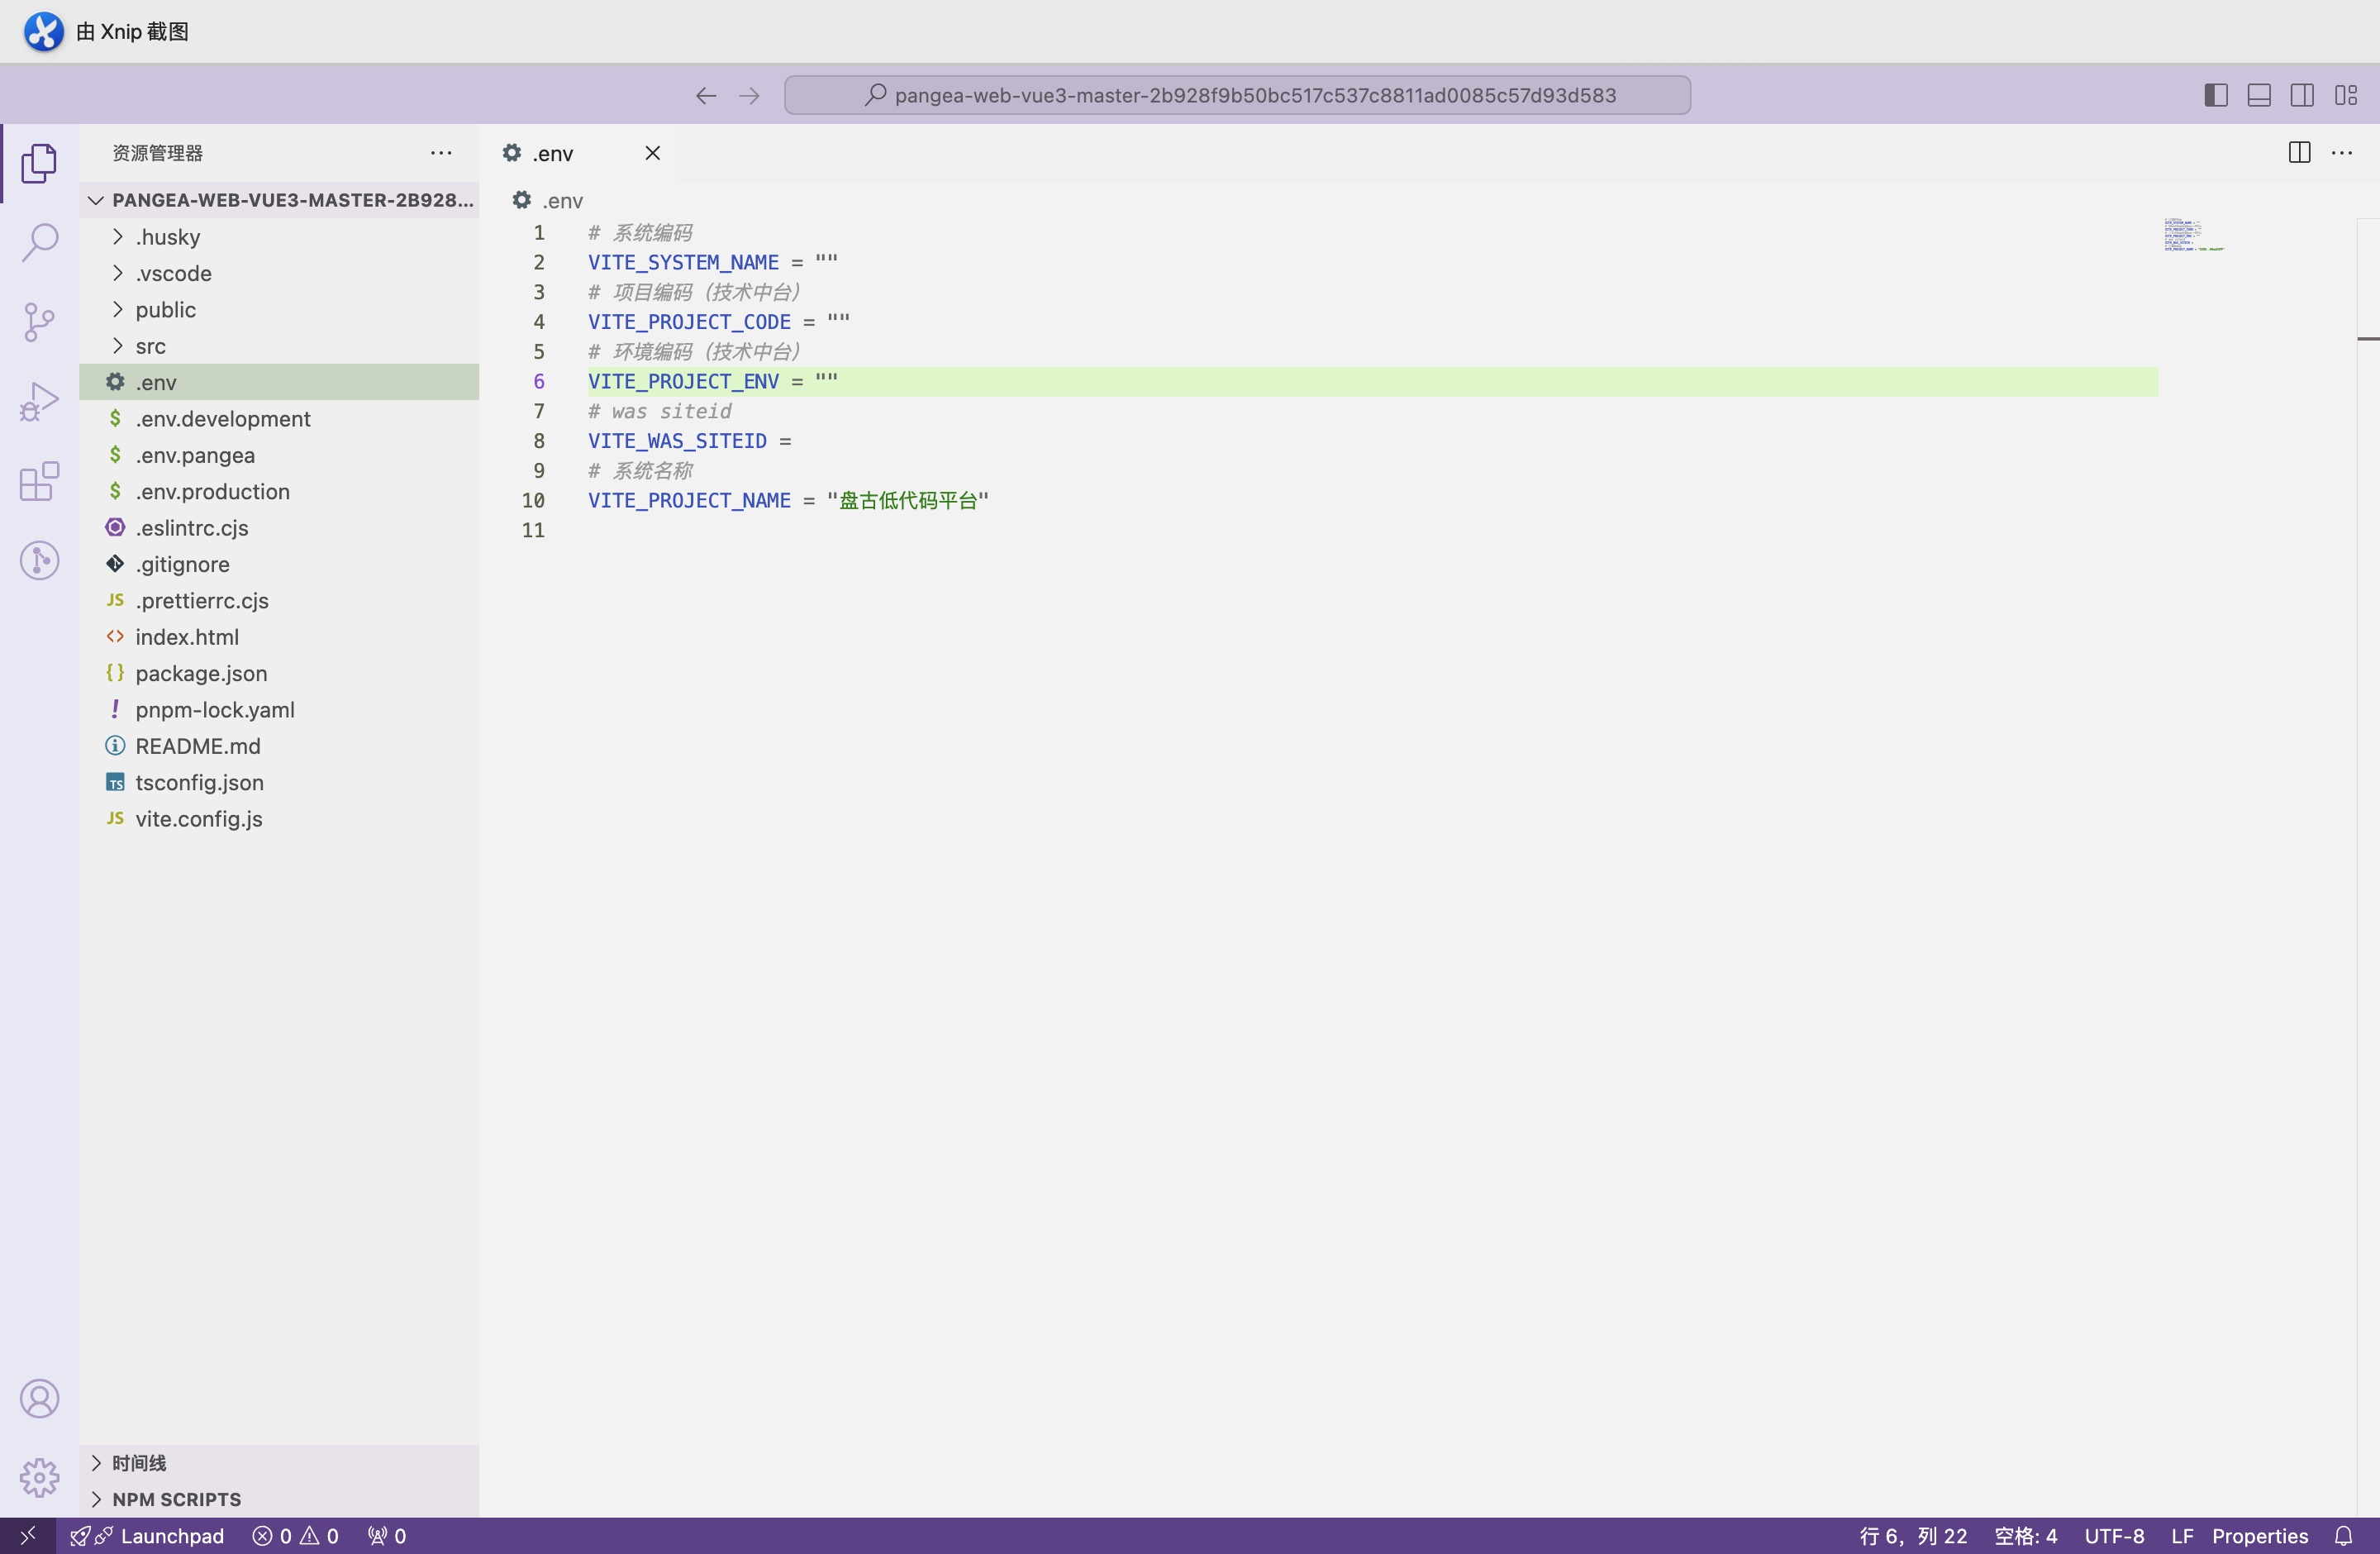Toggle the bottom panel layout icon

(2259, 95)
